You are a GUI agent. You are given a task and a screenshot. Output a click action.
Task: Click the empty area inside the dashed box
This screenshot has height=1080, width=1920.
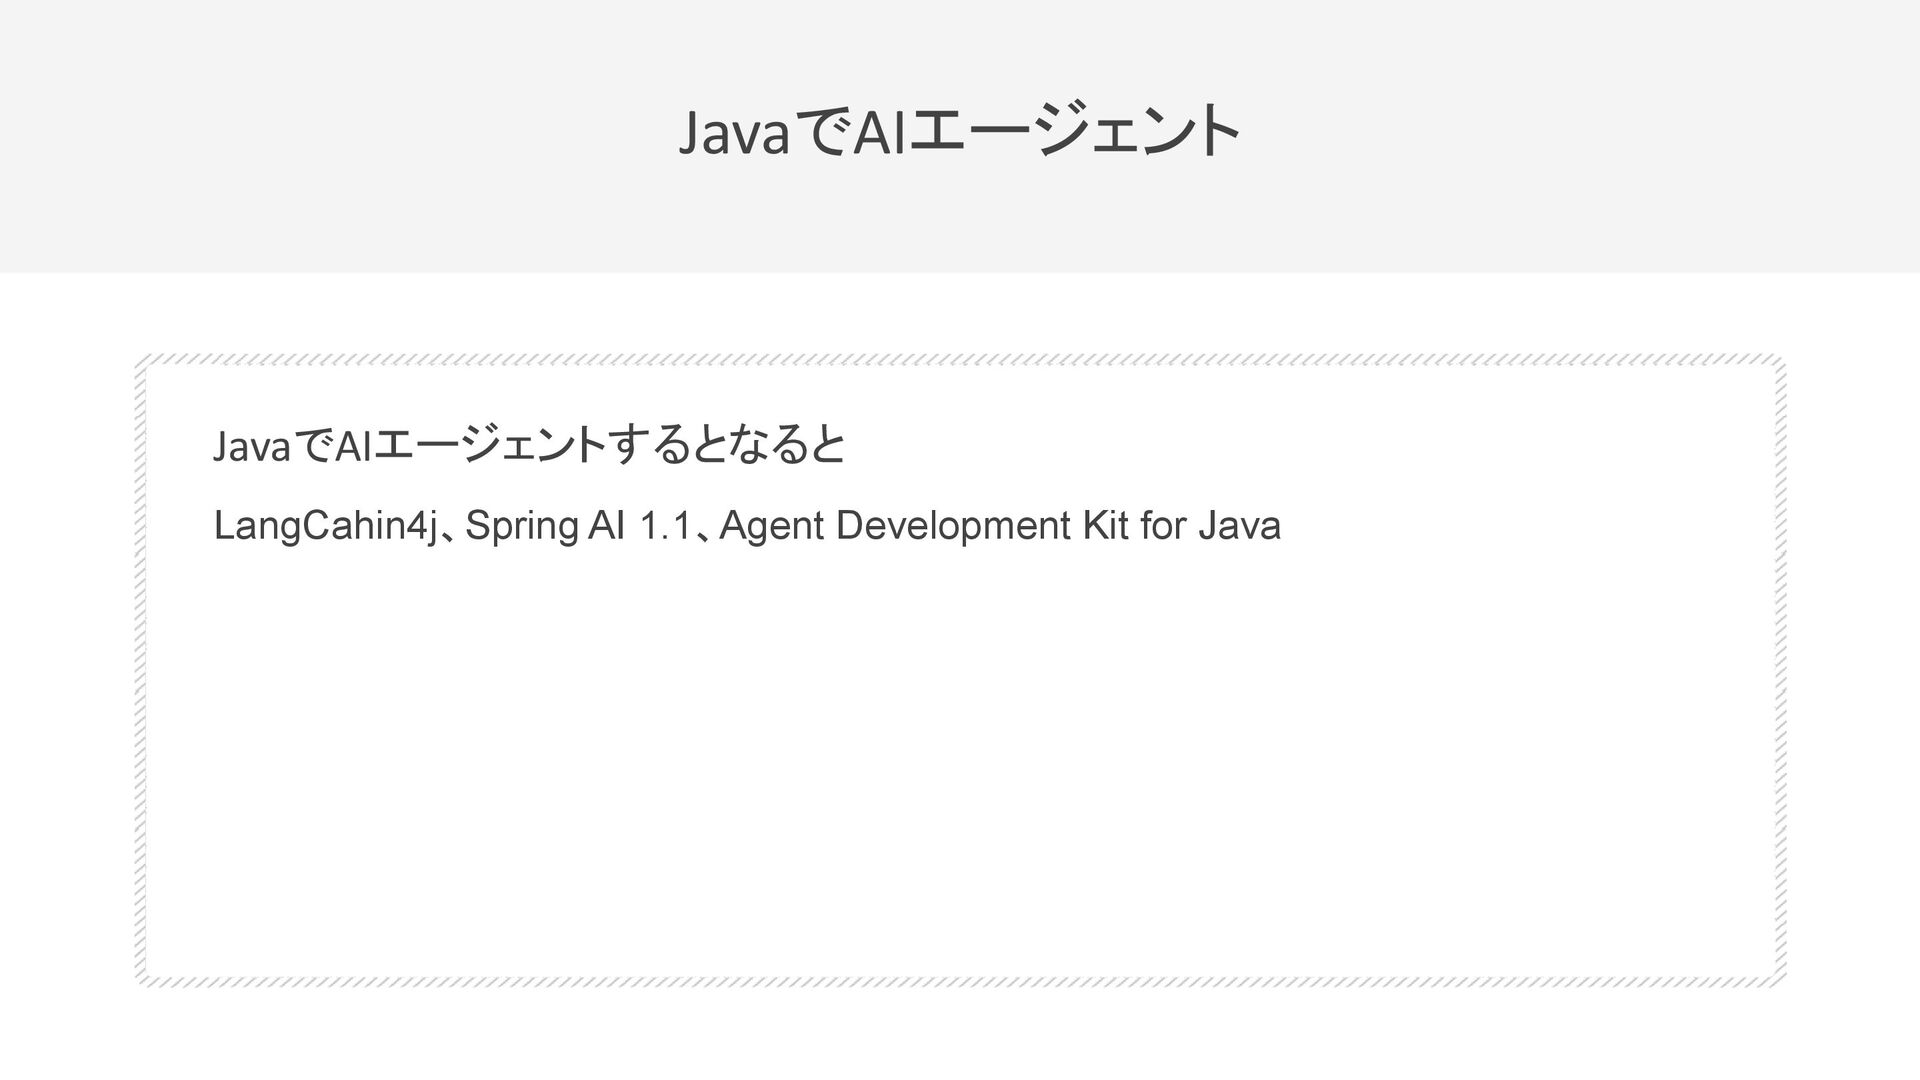(960, 760)
